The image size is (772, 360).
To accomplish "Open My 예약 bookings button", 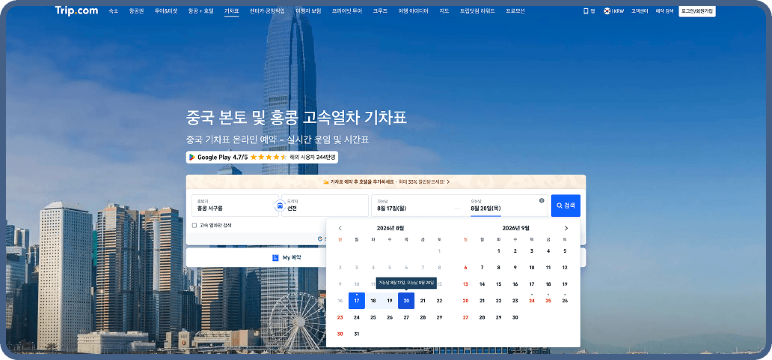I will [x=286, y=257].
